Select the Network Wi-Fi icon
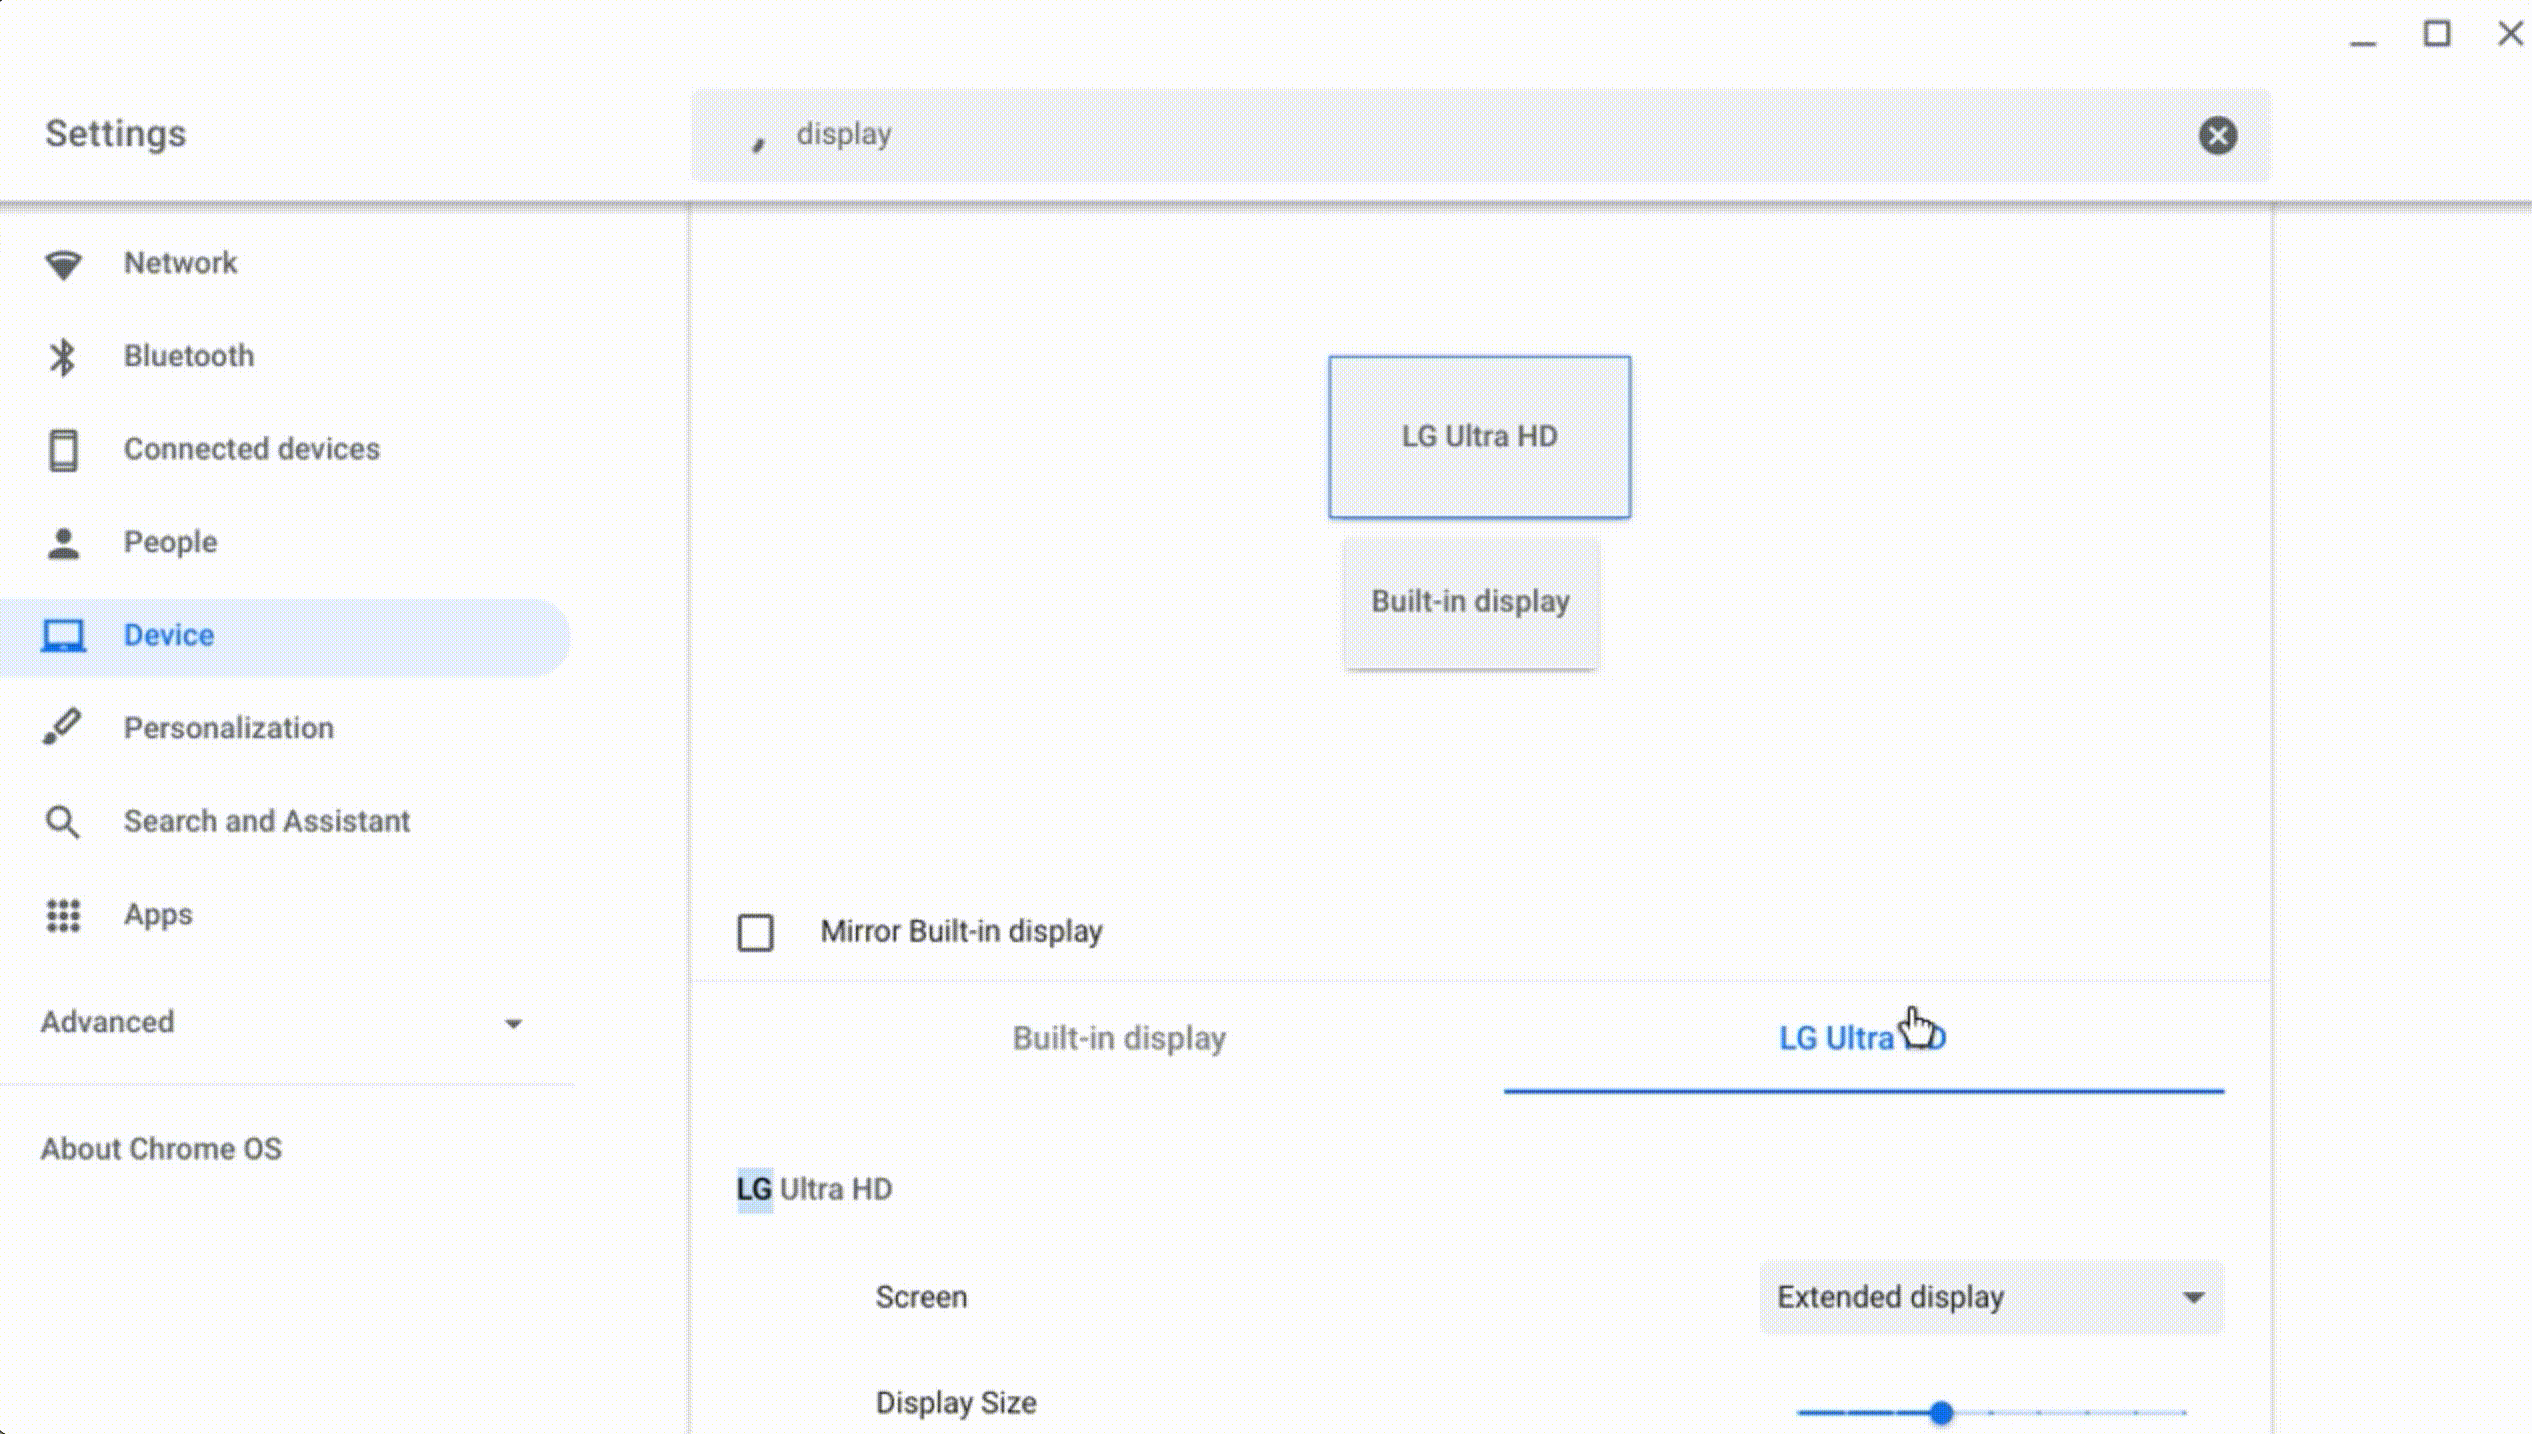Viewport: 2532px width, 1434px height. [63, 263]
